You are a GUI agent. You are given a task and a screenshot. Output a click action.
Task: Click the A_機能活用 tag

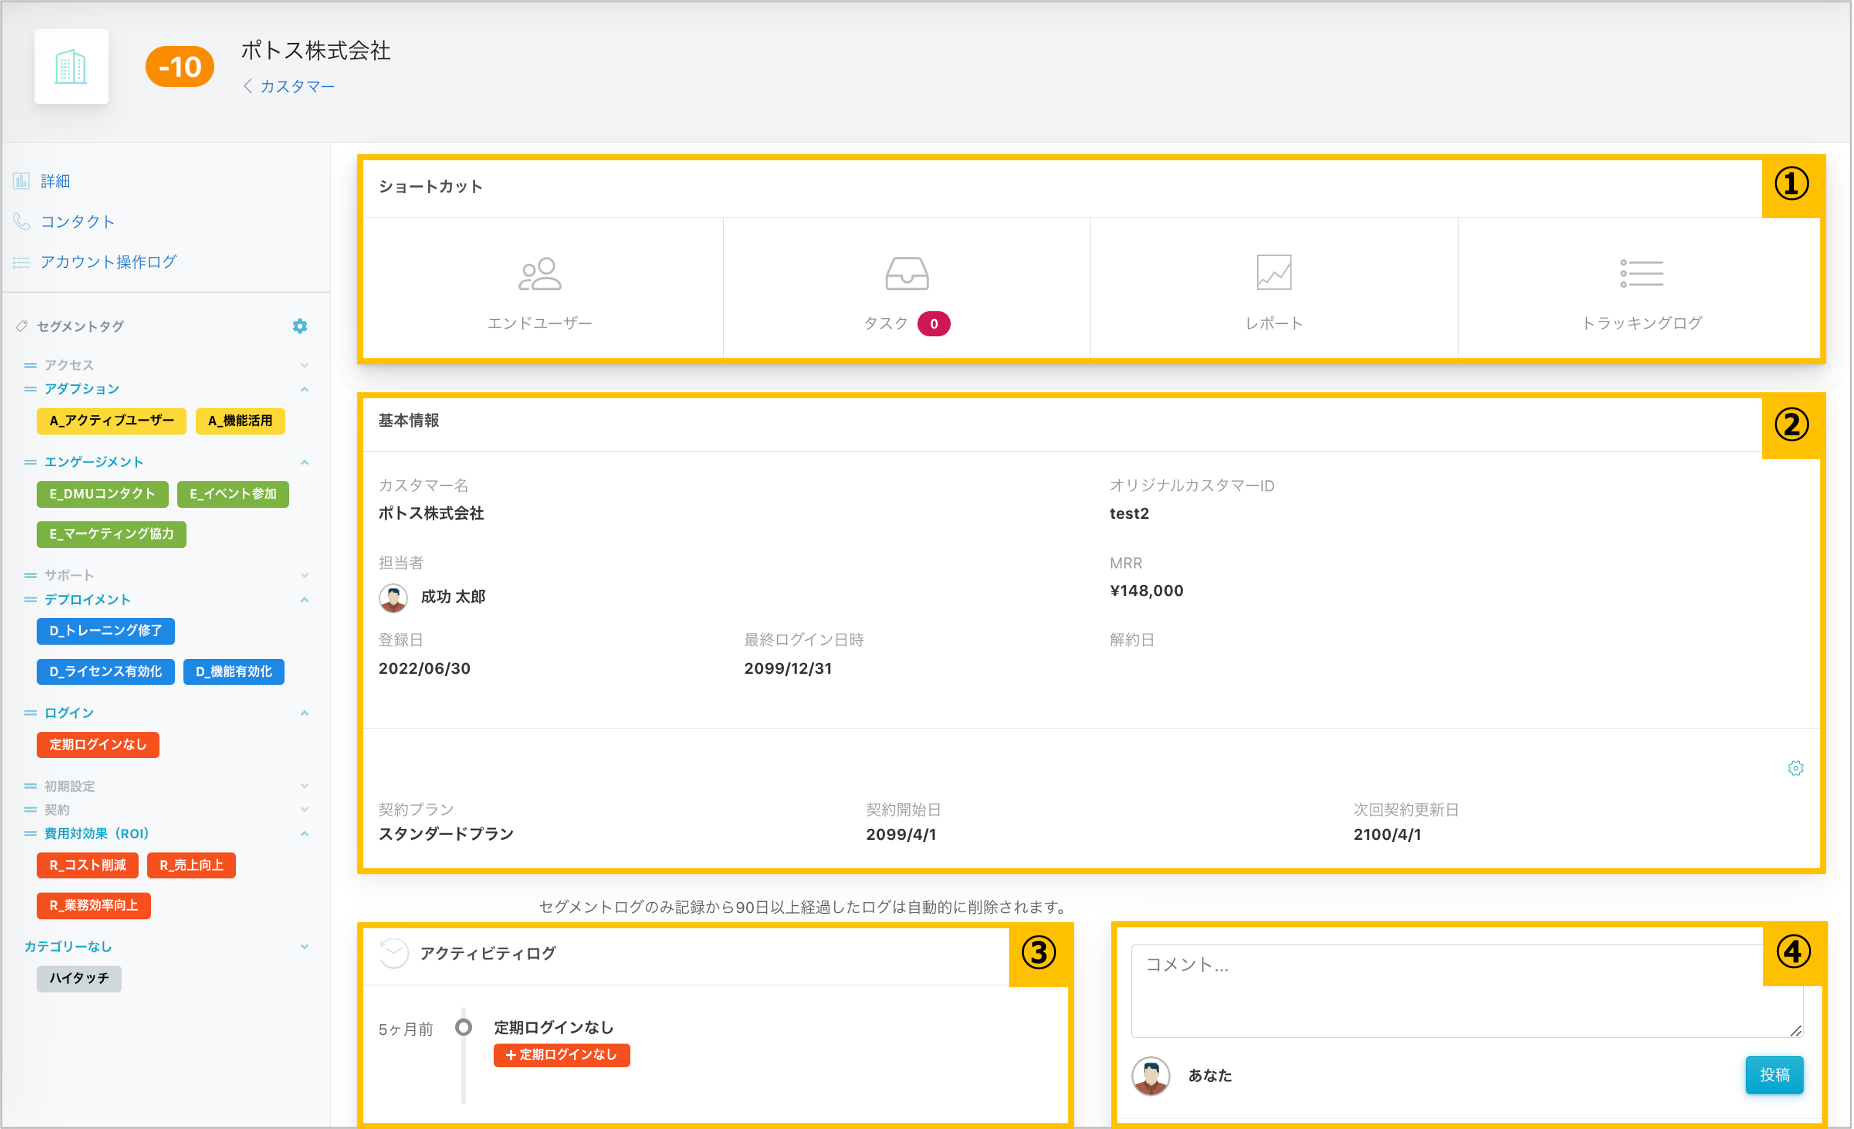[x=240, y=421]
